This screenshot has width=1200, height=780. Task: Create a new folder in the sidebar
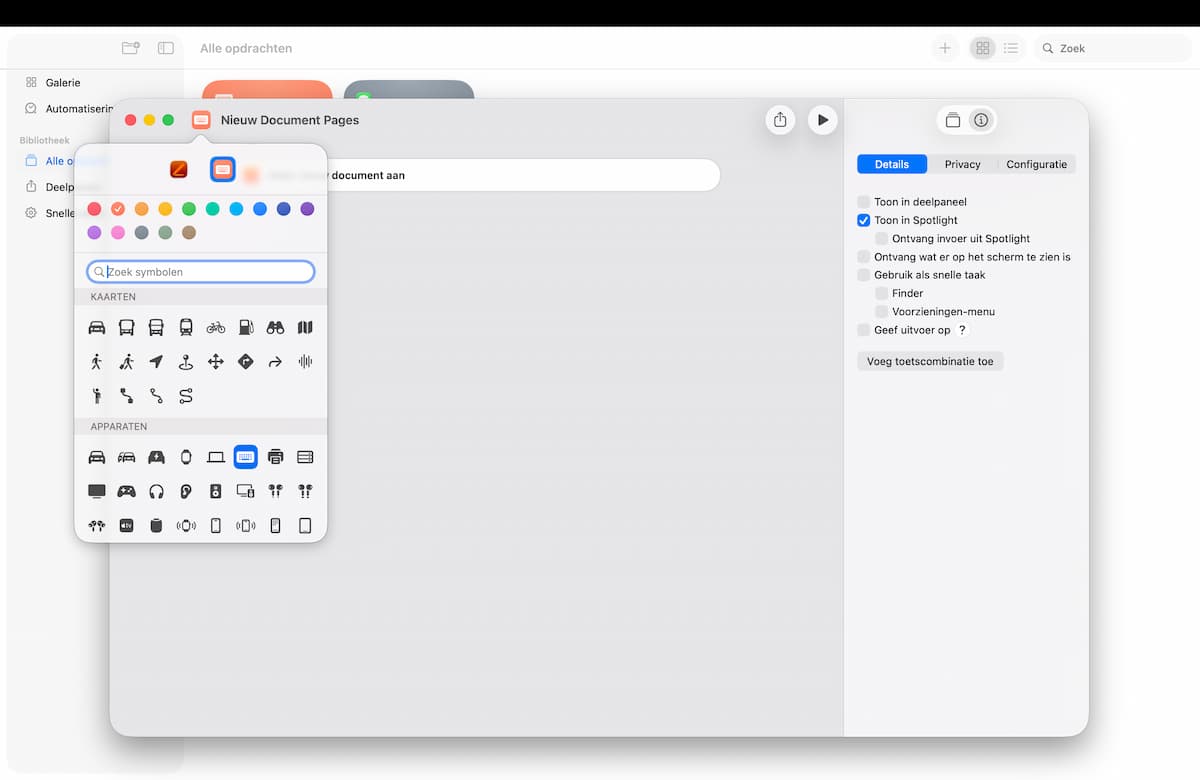click(130, 48)
